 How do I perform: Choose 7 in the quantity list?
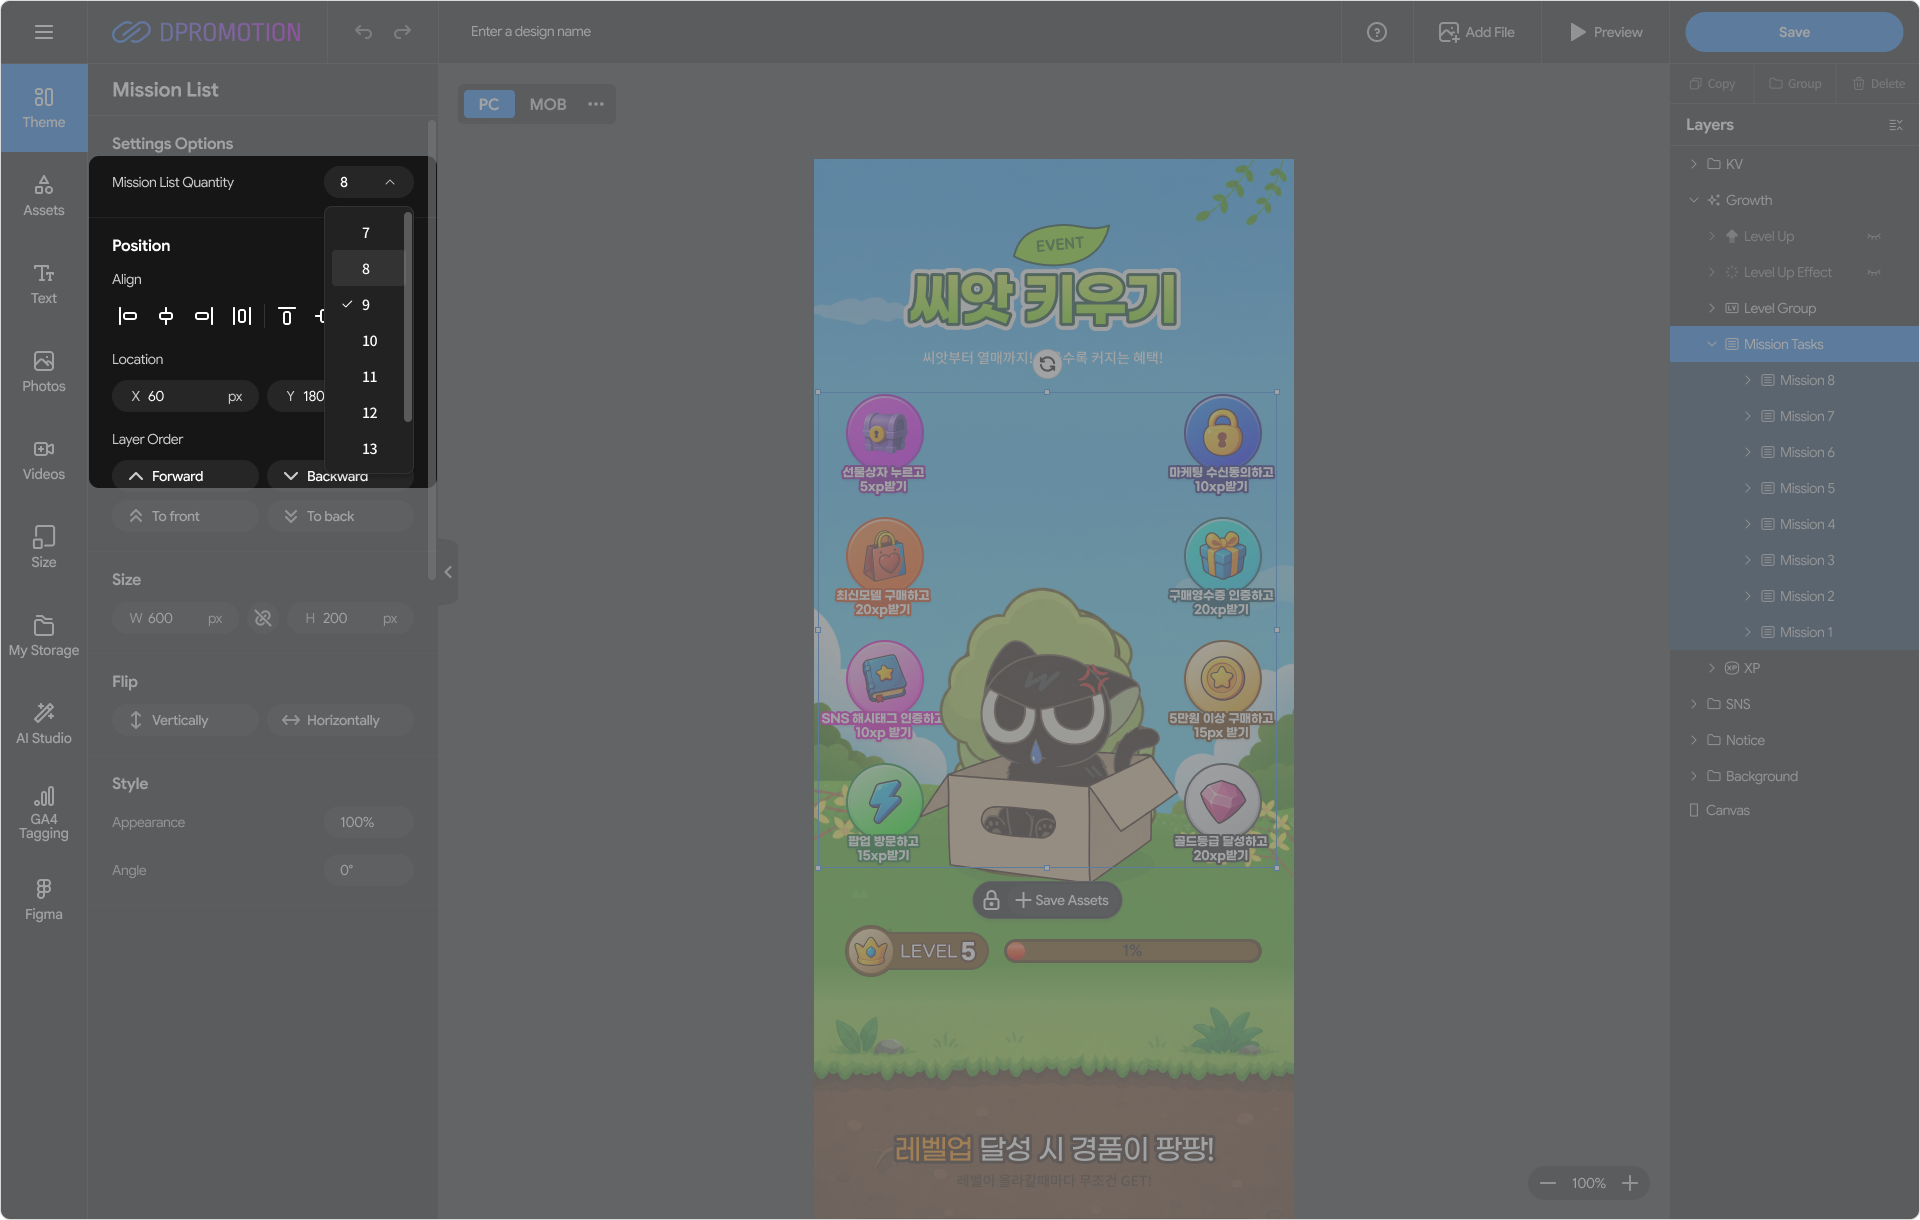coord(366,233)
